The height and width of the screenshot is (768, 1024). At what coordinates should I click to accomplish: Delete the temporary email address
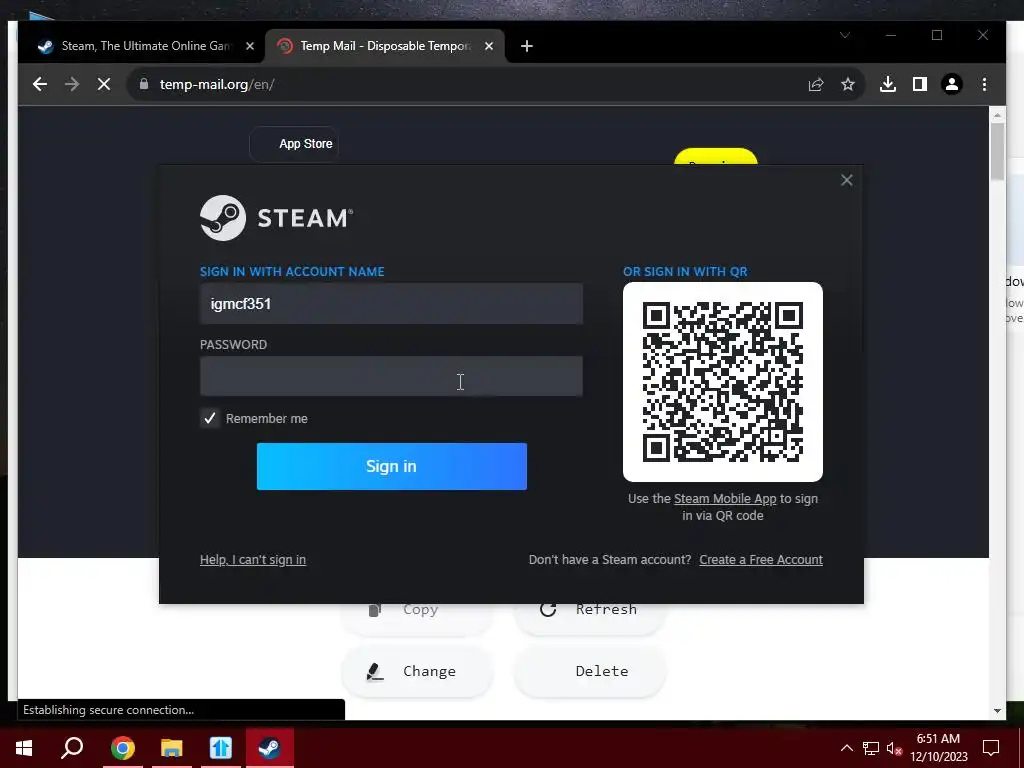(589, 671)
